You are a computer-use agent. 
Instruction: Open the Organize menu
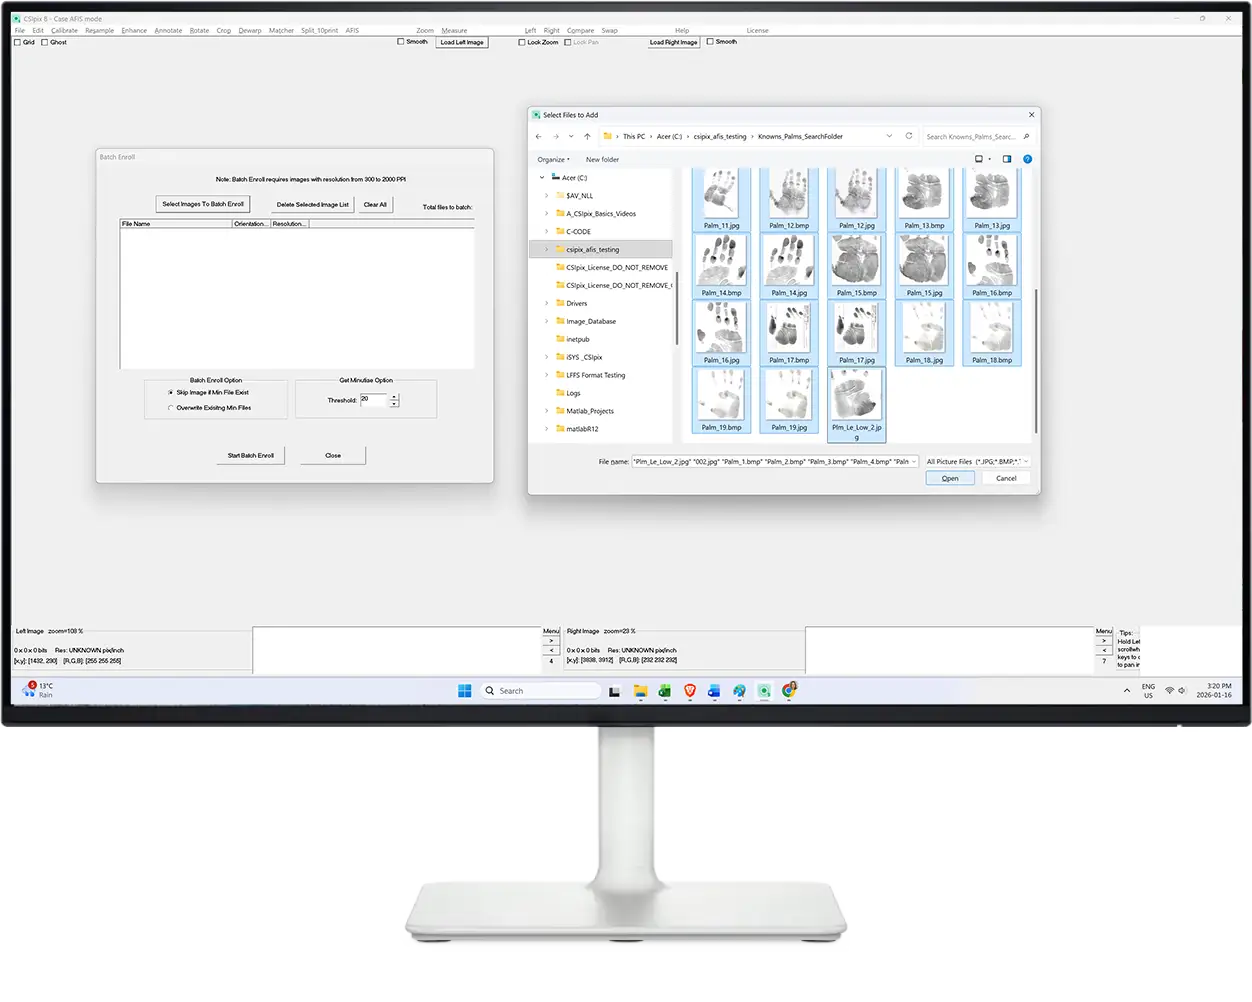pos(553,160)
